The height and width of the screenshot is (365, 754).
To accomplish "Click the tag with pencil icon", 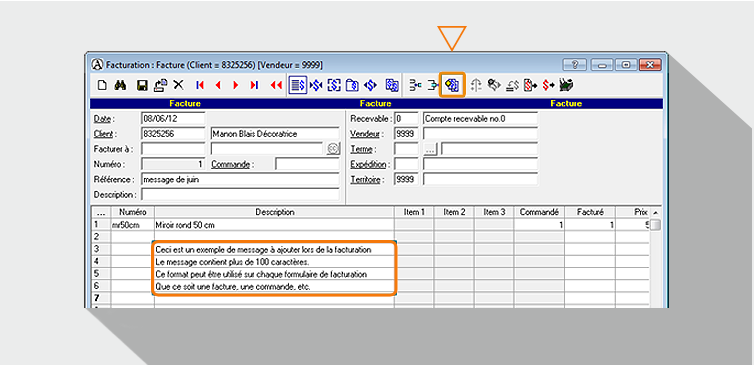I will [494, 86].
